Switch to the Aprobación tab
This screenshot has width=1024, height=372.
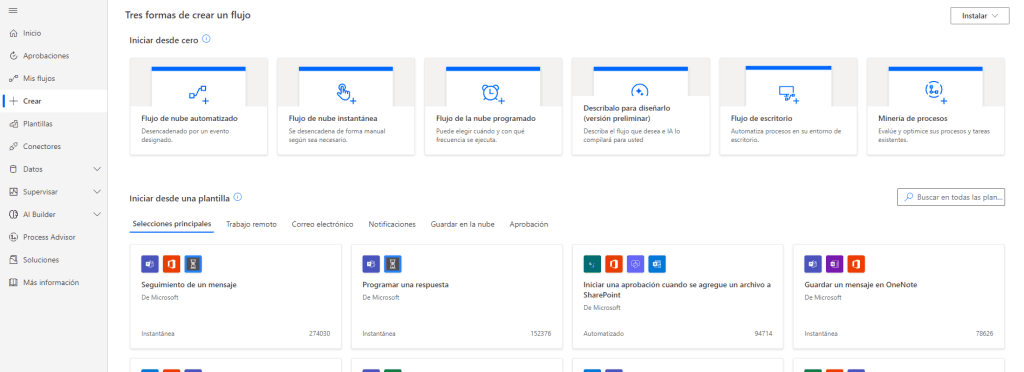529,224
